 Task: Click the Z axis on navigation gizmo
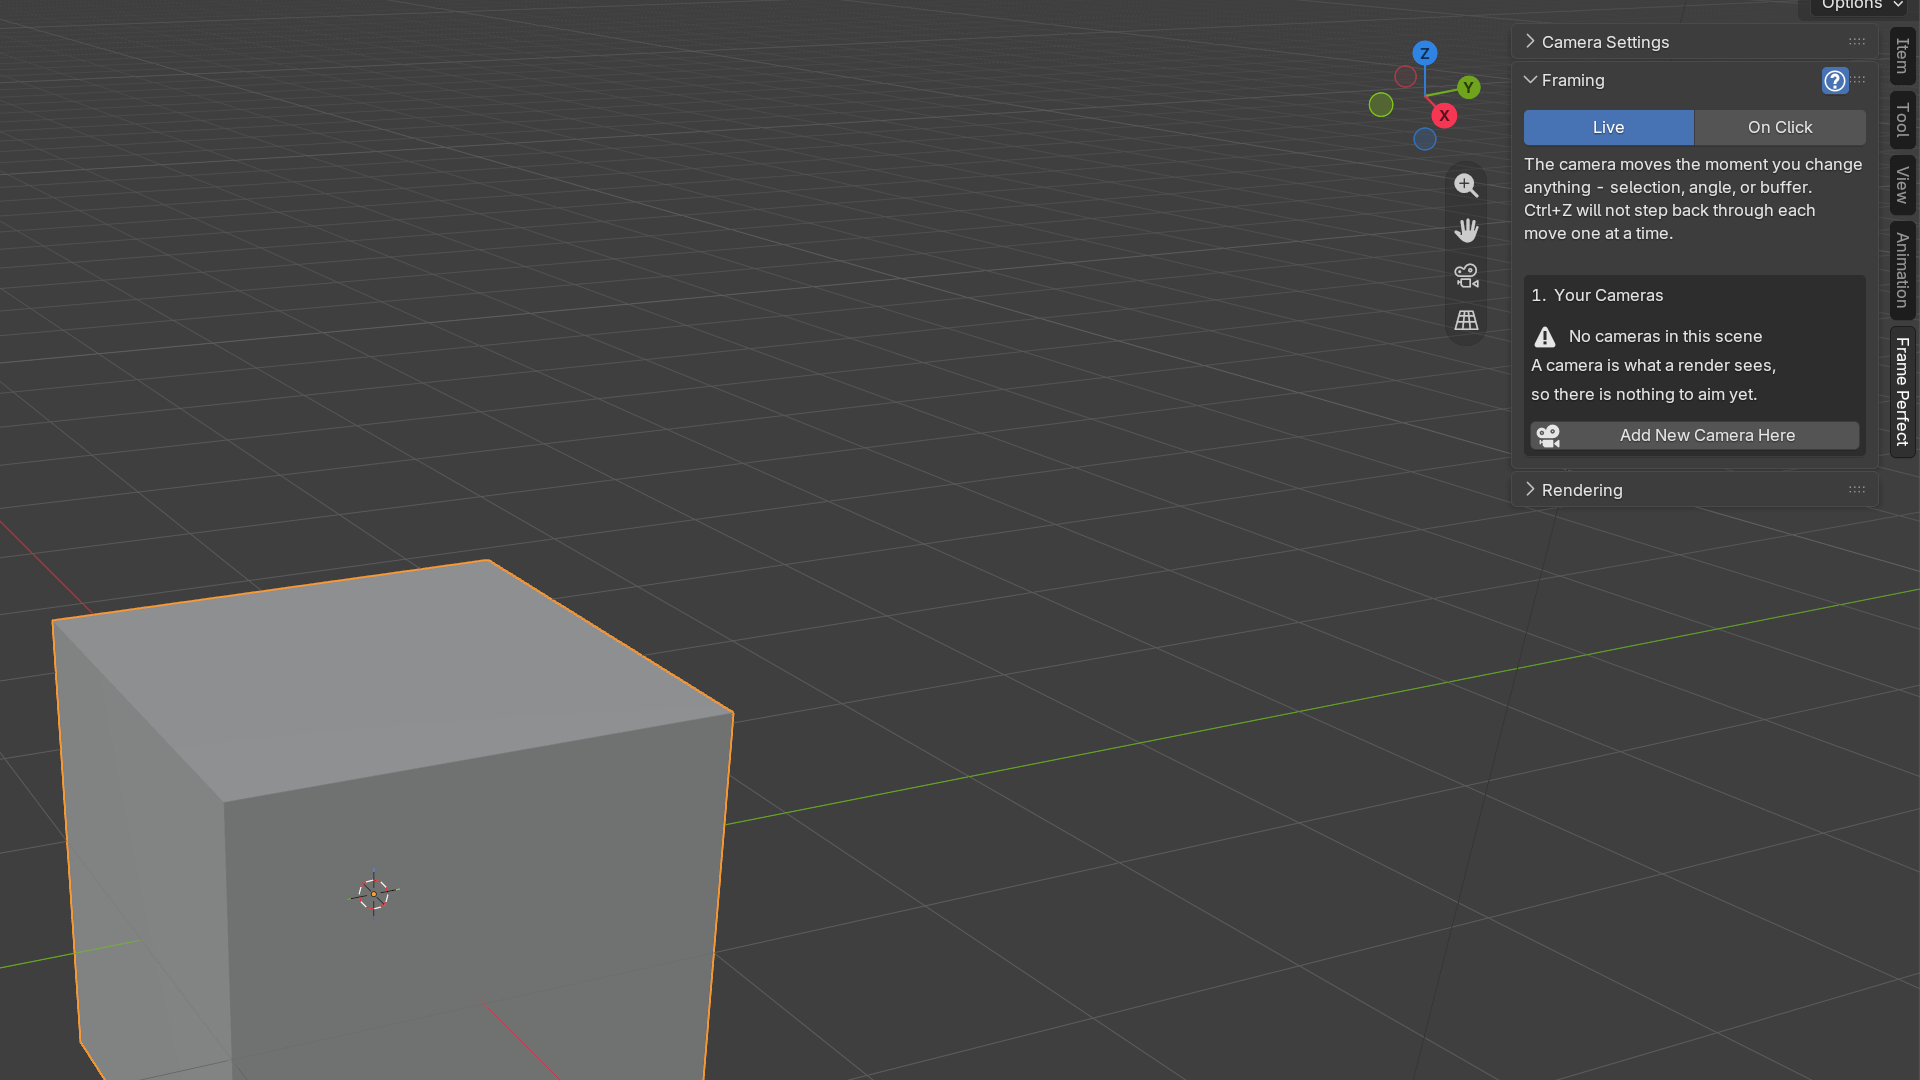click(1425, 53)
